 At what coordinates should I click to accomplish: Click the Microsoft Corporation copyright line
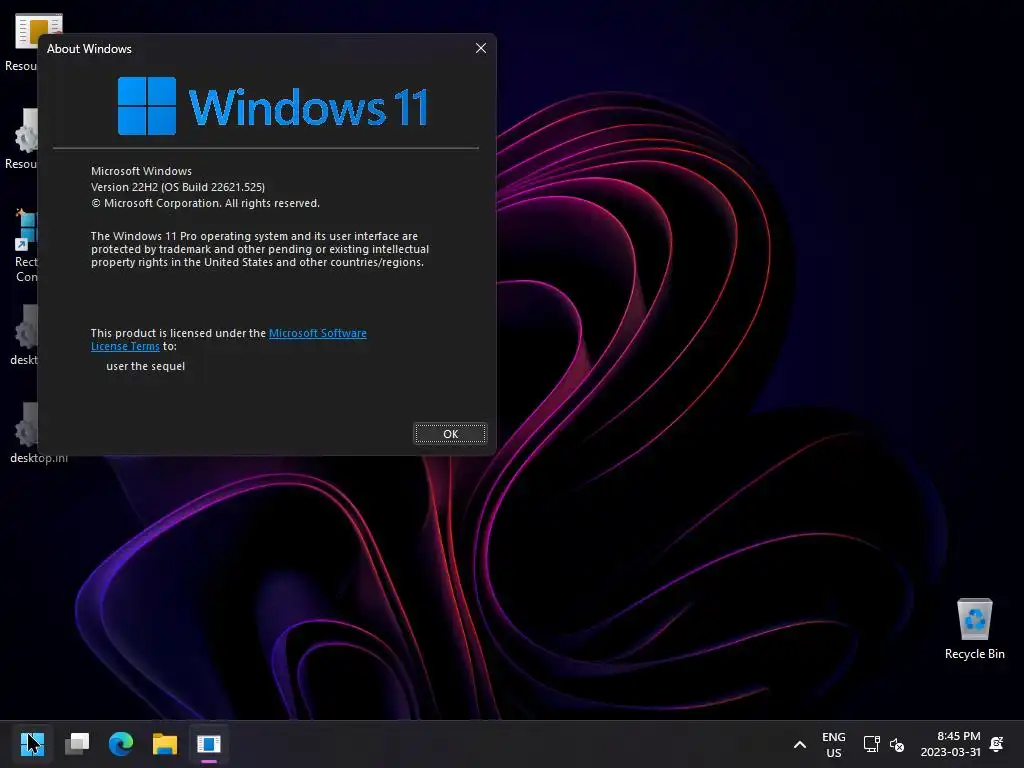[x=205, y=203]
